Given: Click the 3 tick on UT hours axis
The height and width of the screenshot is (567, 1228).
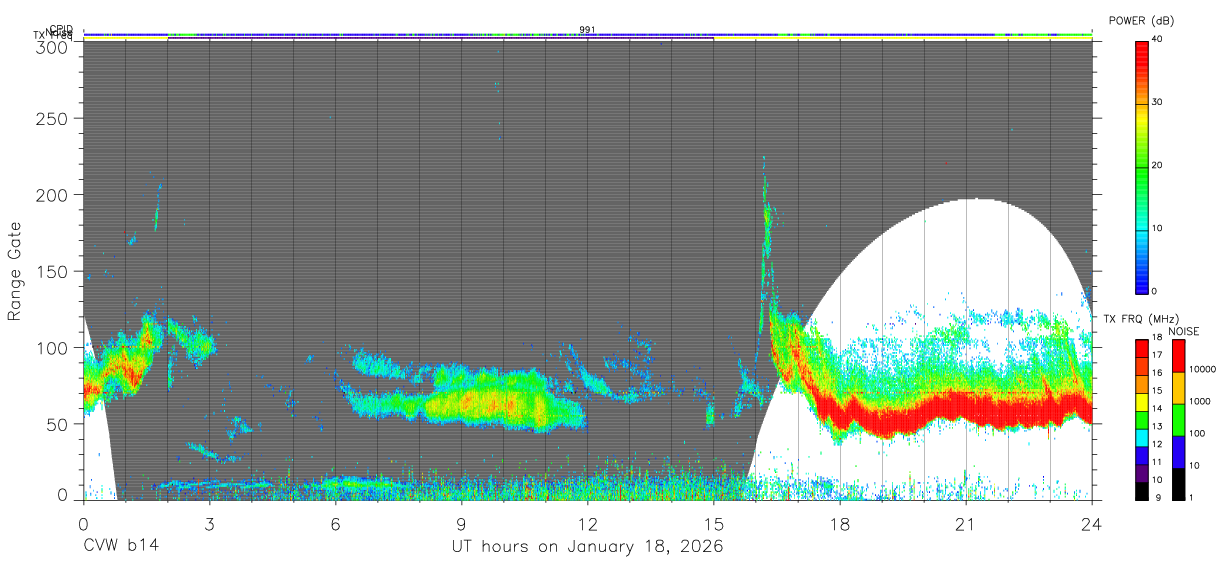Looking at the screenshot, I should [x=209, y=523].
